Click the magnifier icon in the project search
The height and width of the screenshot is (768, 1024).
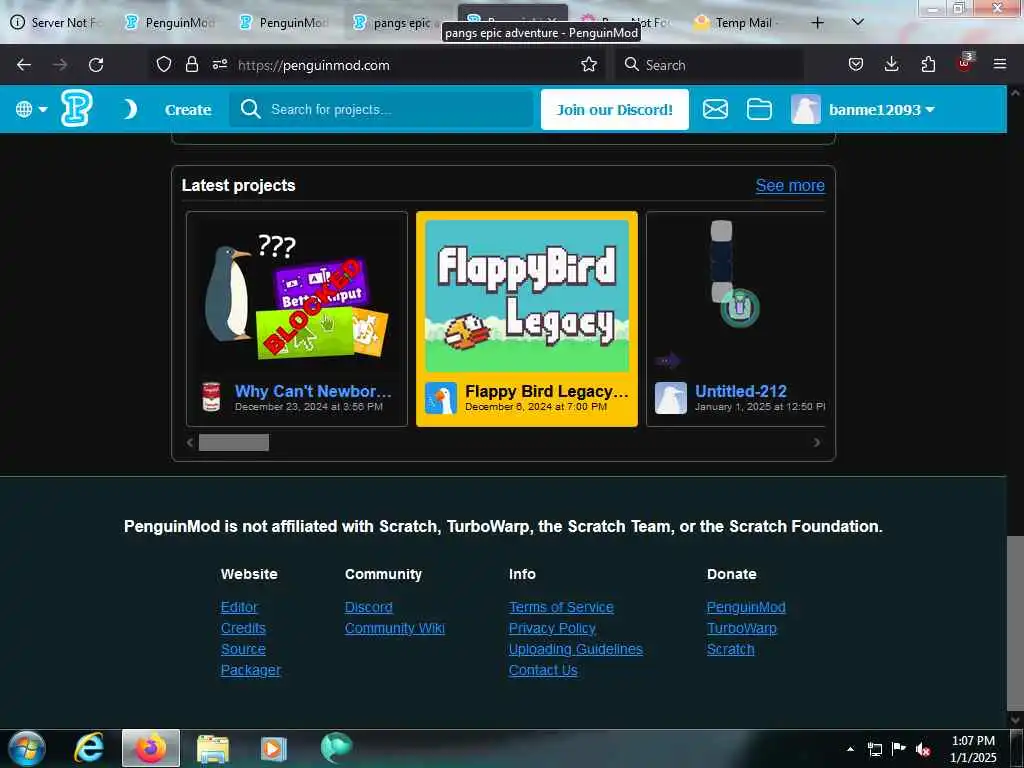(250, 109)
